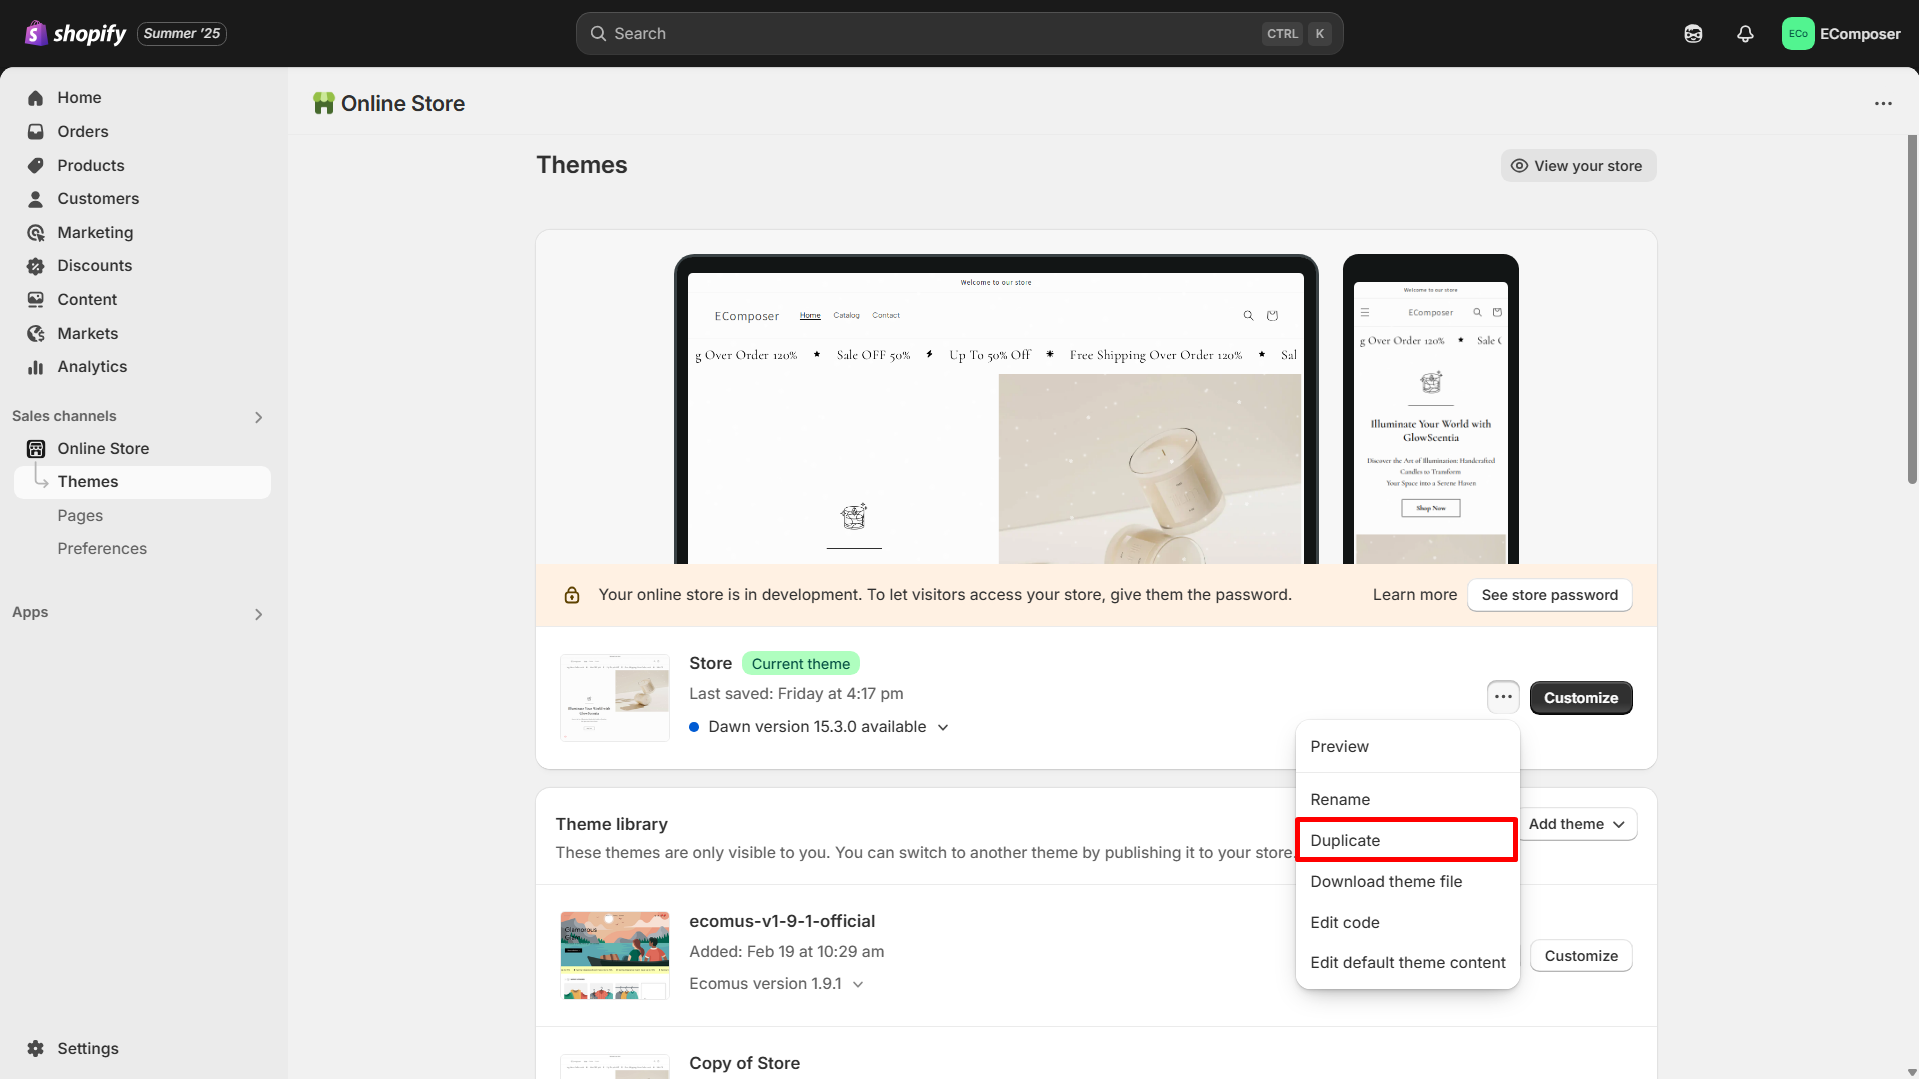The image size is (1919, 1079).
Task: Open the notifications bell
Action: click(1745, 34)
